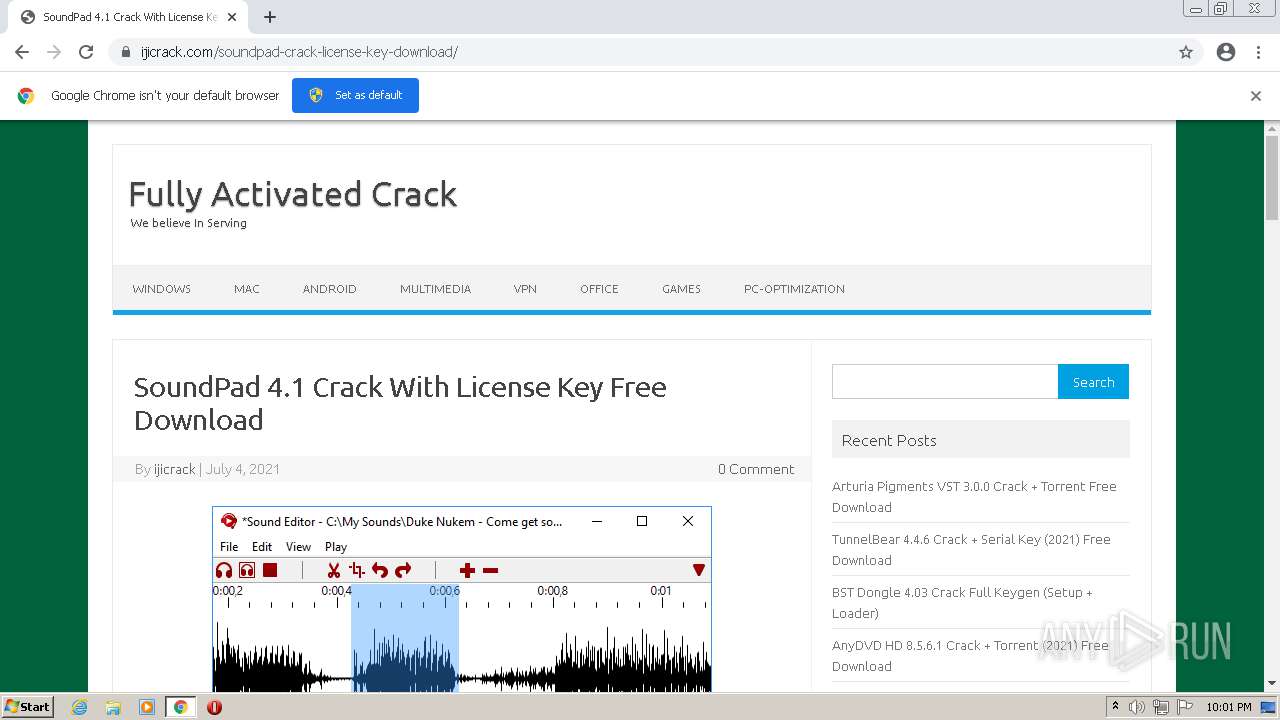The width and height of the screenshot is (1280, 720).
Task: Click the browser forward arrow
Action: [54, 52]
